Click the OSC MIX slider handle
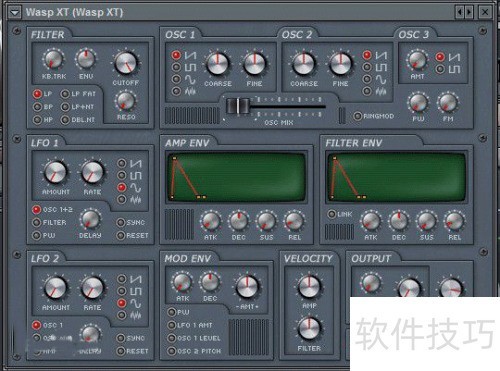 pyautogui.click(x=238, y=106)
